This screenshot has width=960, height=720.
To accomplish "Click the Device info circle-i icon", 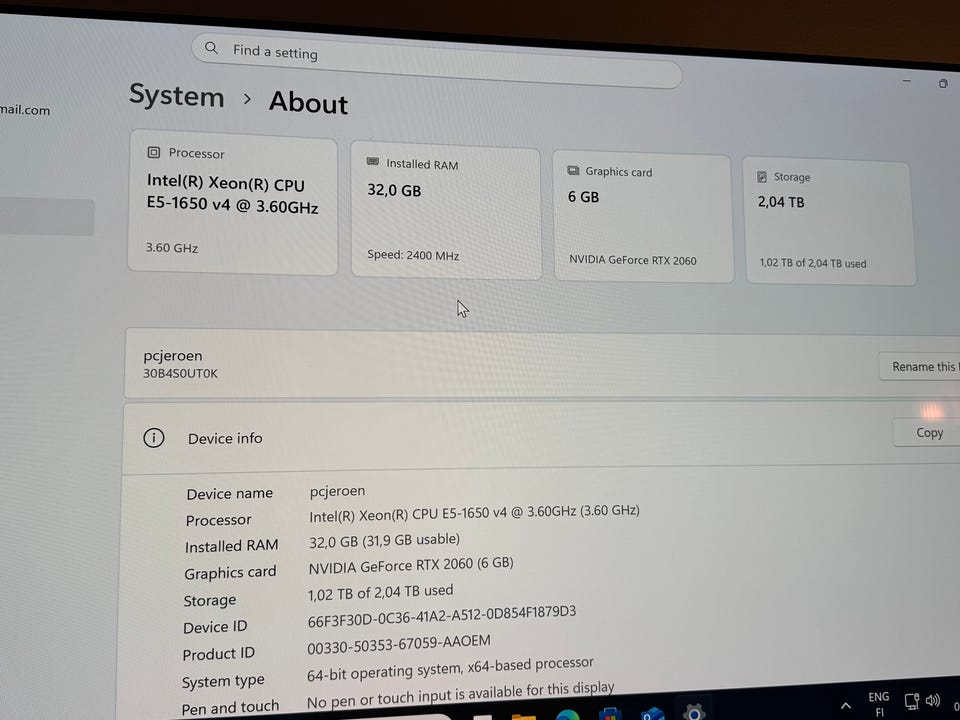I will tap(154, 438).
